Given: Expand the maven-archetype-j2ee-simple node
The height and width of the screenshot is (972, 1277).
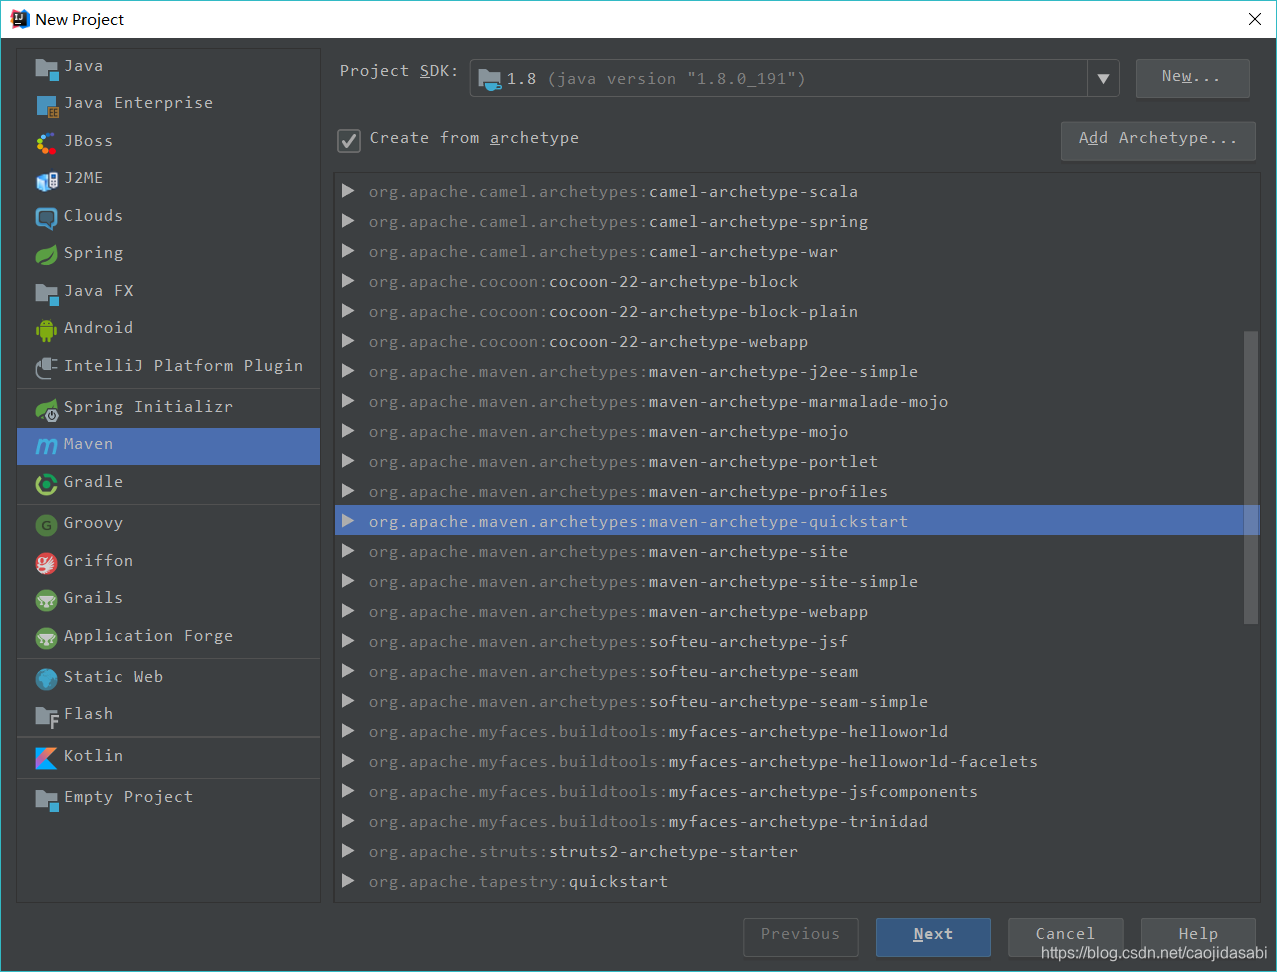Looking at the screenshot, I should tap(348, 371).
